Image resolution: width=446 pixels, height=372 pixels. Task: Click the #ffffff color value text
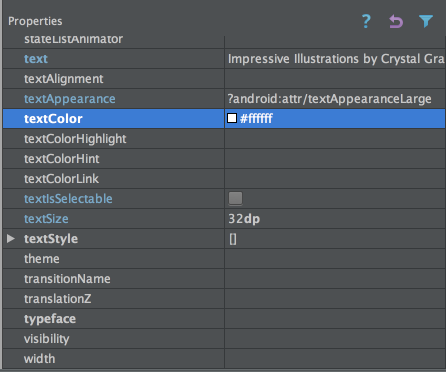256,119
